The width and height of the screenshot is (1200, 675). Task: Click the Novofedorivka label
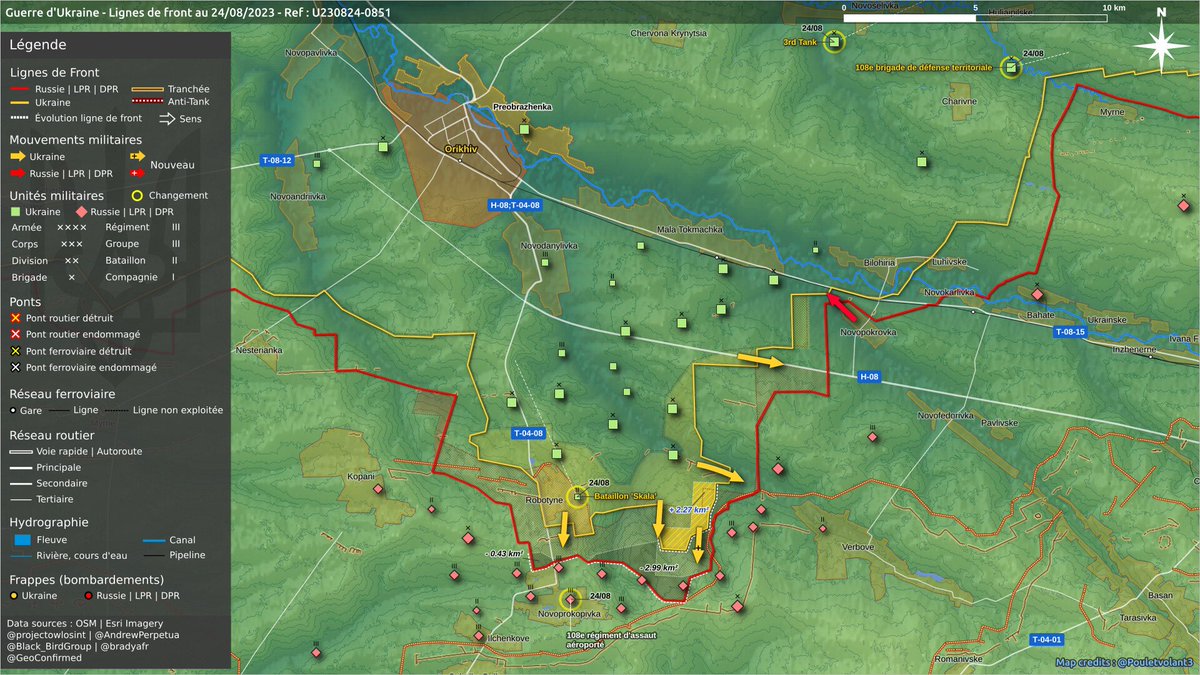(946, 414)
